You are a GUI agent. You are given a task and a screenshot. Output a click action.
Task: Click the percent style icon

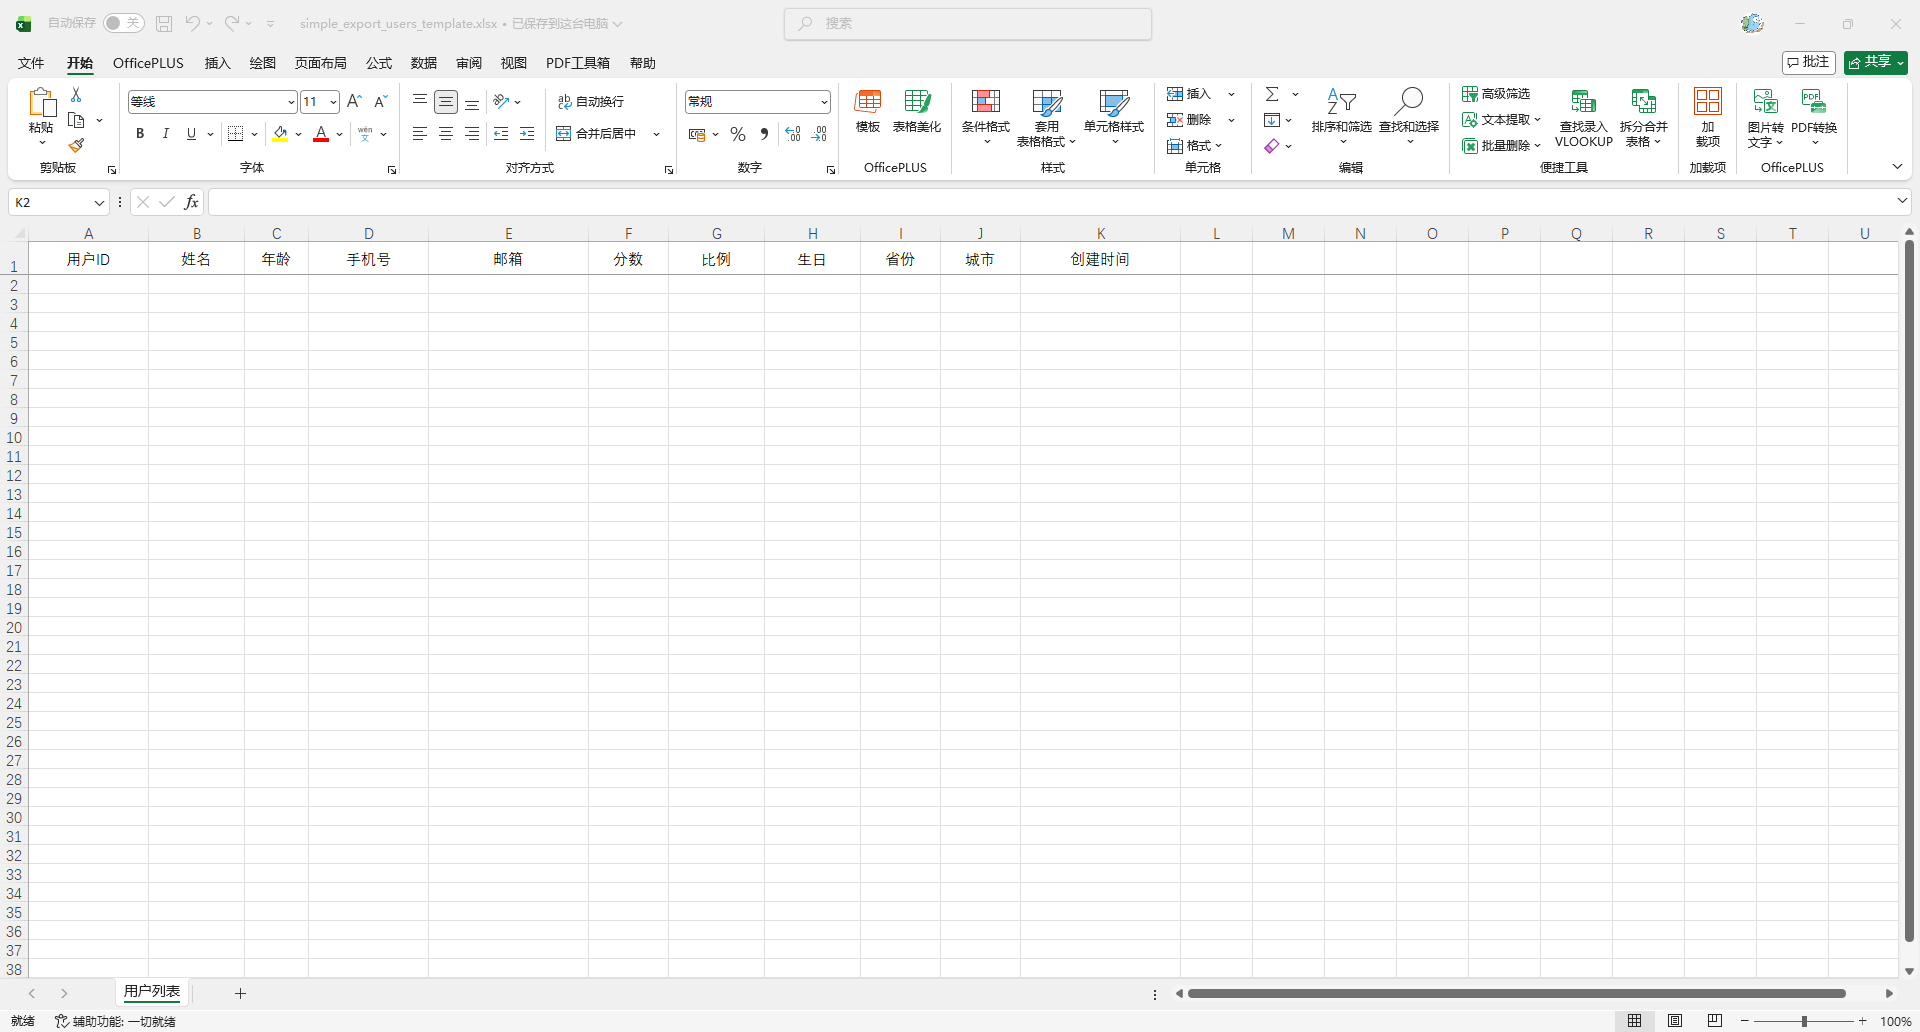click(x=738, y=134)
